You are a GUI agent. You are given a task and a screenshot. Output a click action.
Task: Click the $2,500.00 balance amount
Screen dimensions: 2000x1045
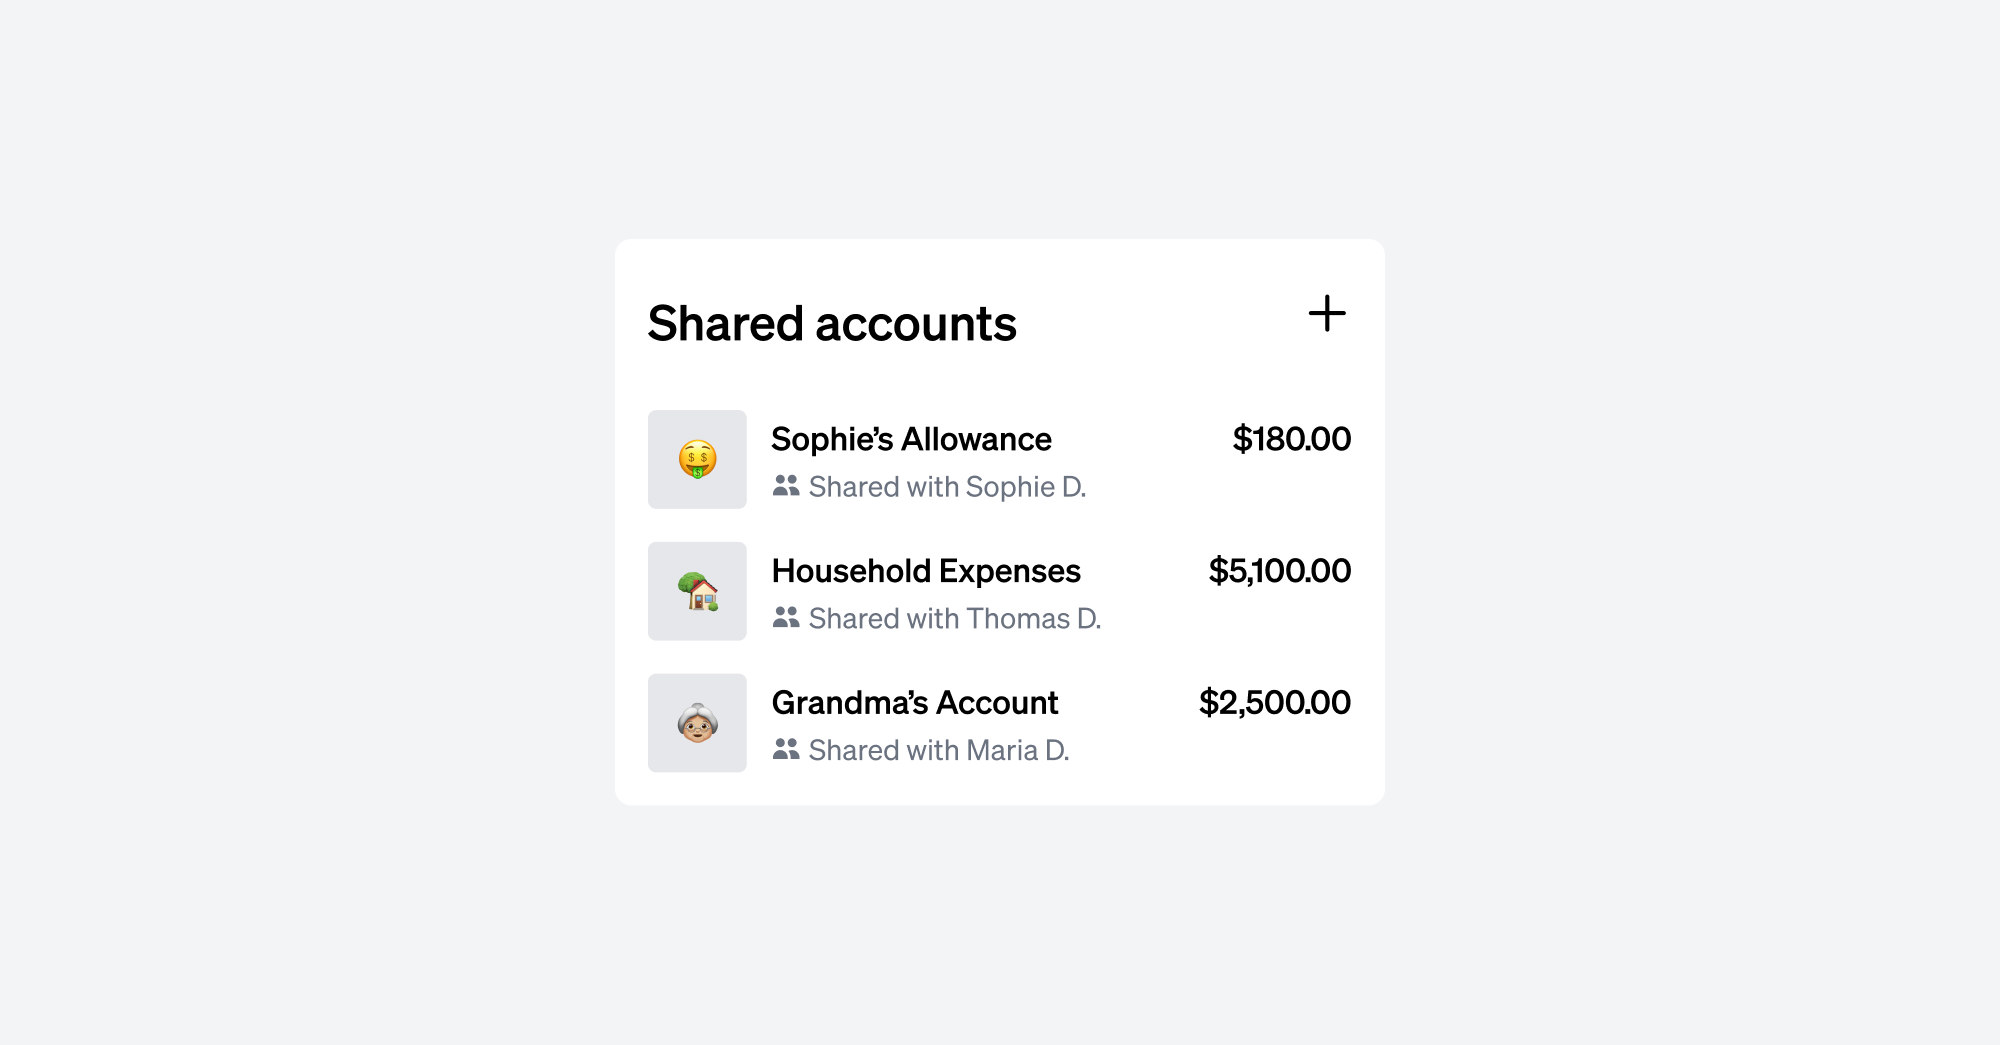click(1273, 702)
